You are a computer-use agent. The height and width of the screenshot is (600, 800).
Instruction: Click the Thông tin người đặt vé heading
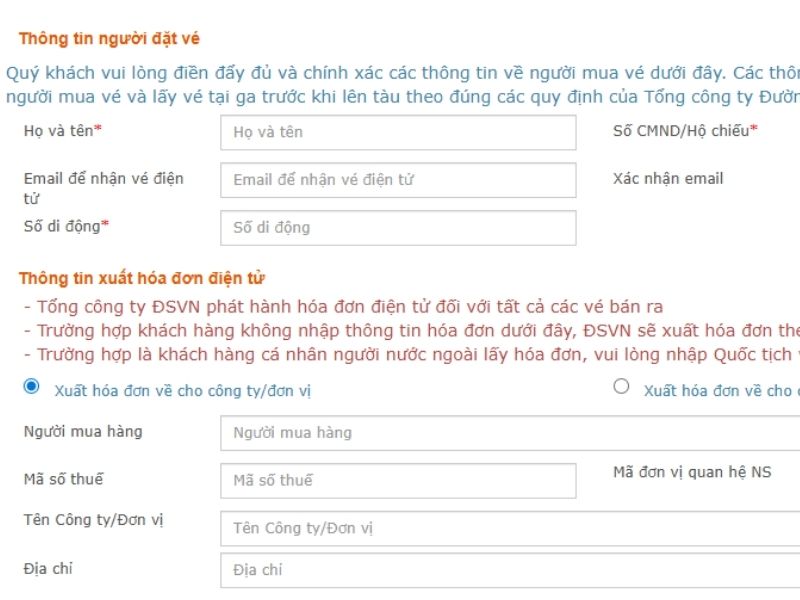109,39
